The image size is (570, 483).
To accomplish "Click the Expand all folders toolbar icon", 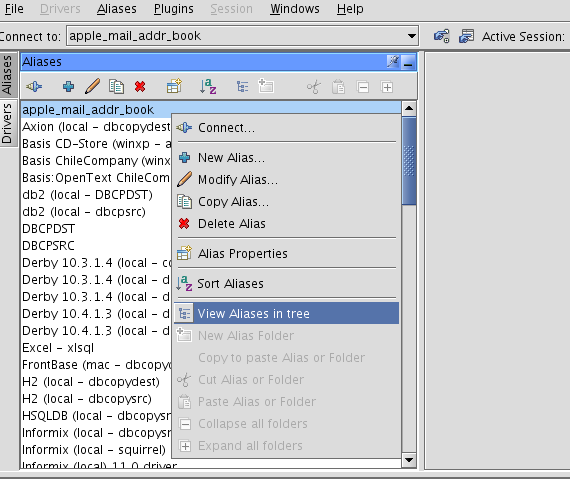I will (x=387, y=87).
